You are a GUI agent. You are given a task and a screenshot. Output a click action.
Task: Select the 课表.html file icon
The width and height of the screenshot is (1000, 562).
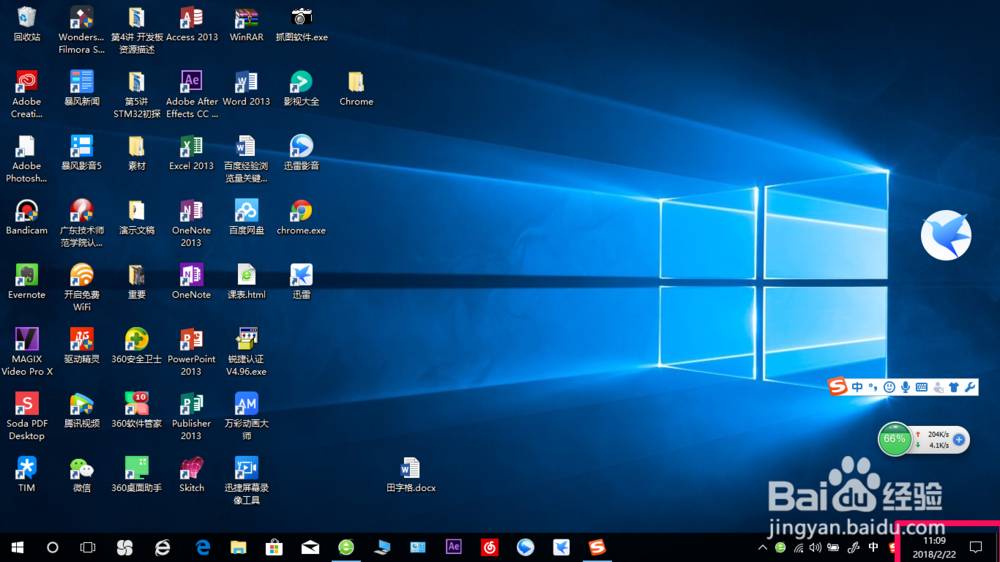[x=246, y=282]
